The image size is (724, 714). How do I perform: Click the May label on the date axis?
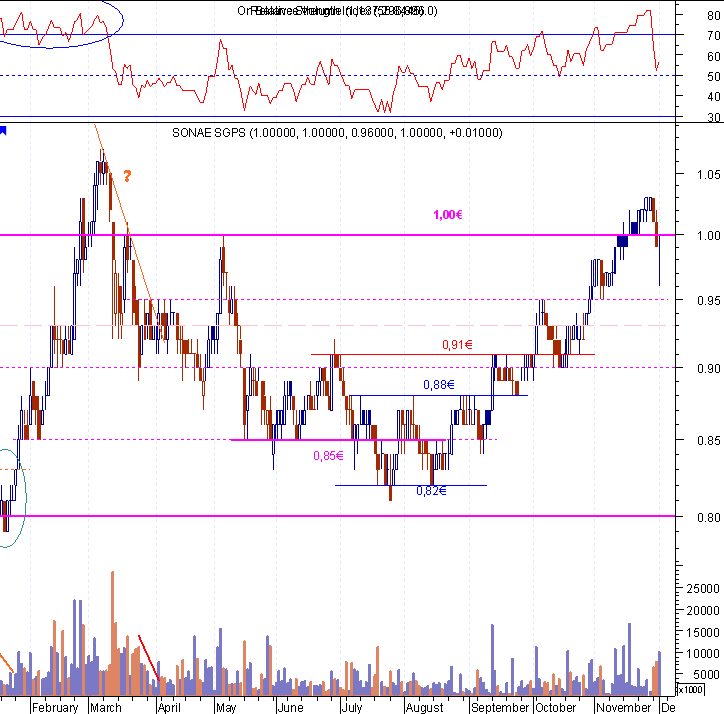[x=226, y=708]
